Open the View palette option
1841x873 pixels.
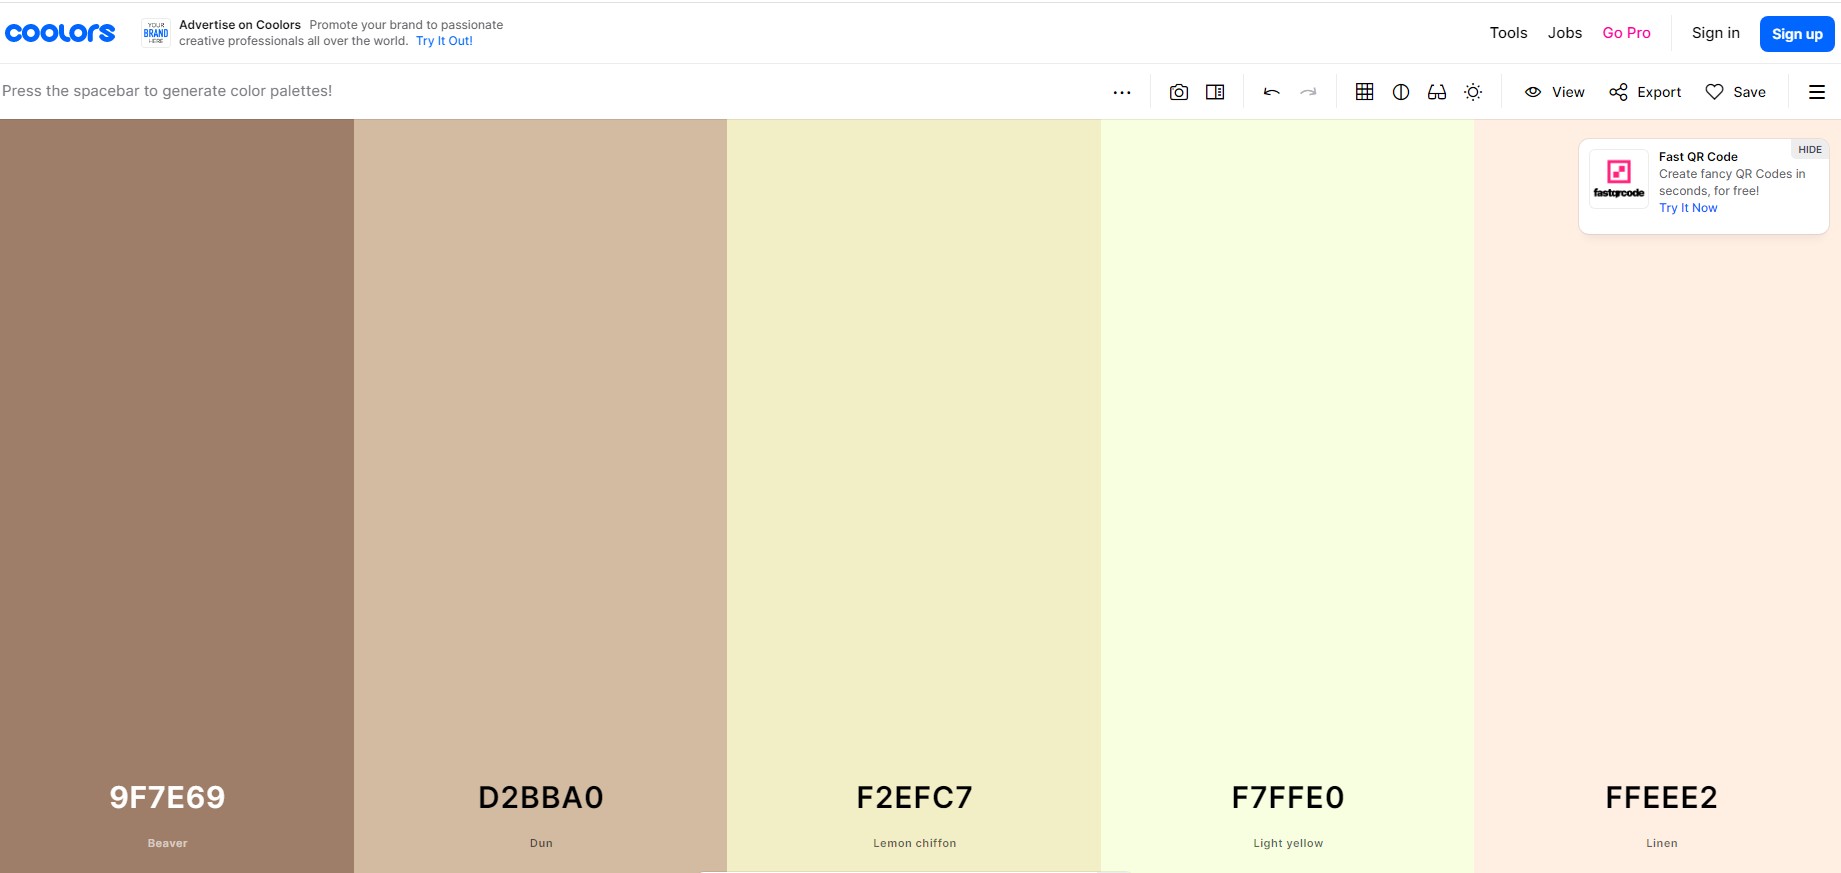[1554, 92]
